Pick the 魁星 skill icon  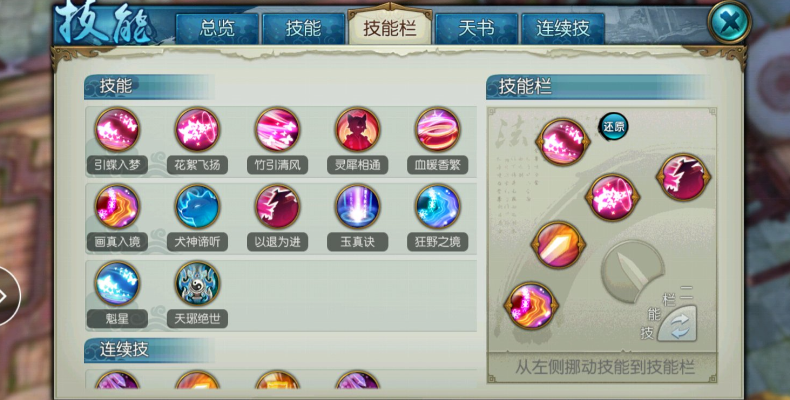point(117,283)
